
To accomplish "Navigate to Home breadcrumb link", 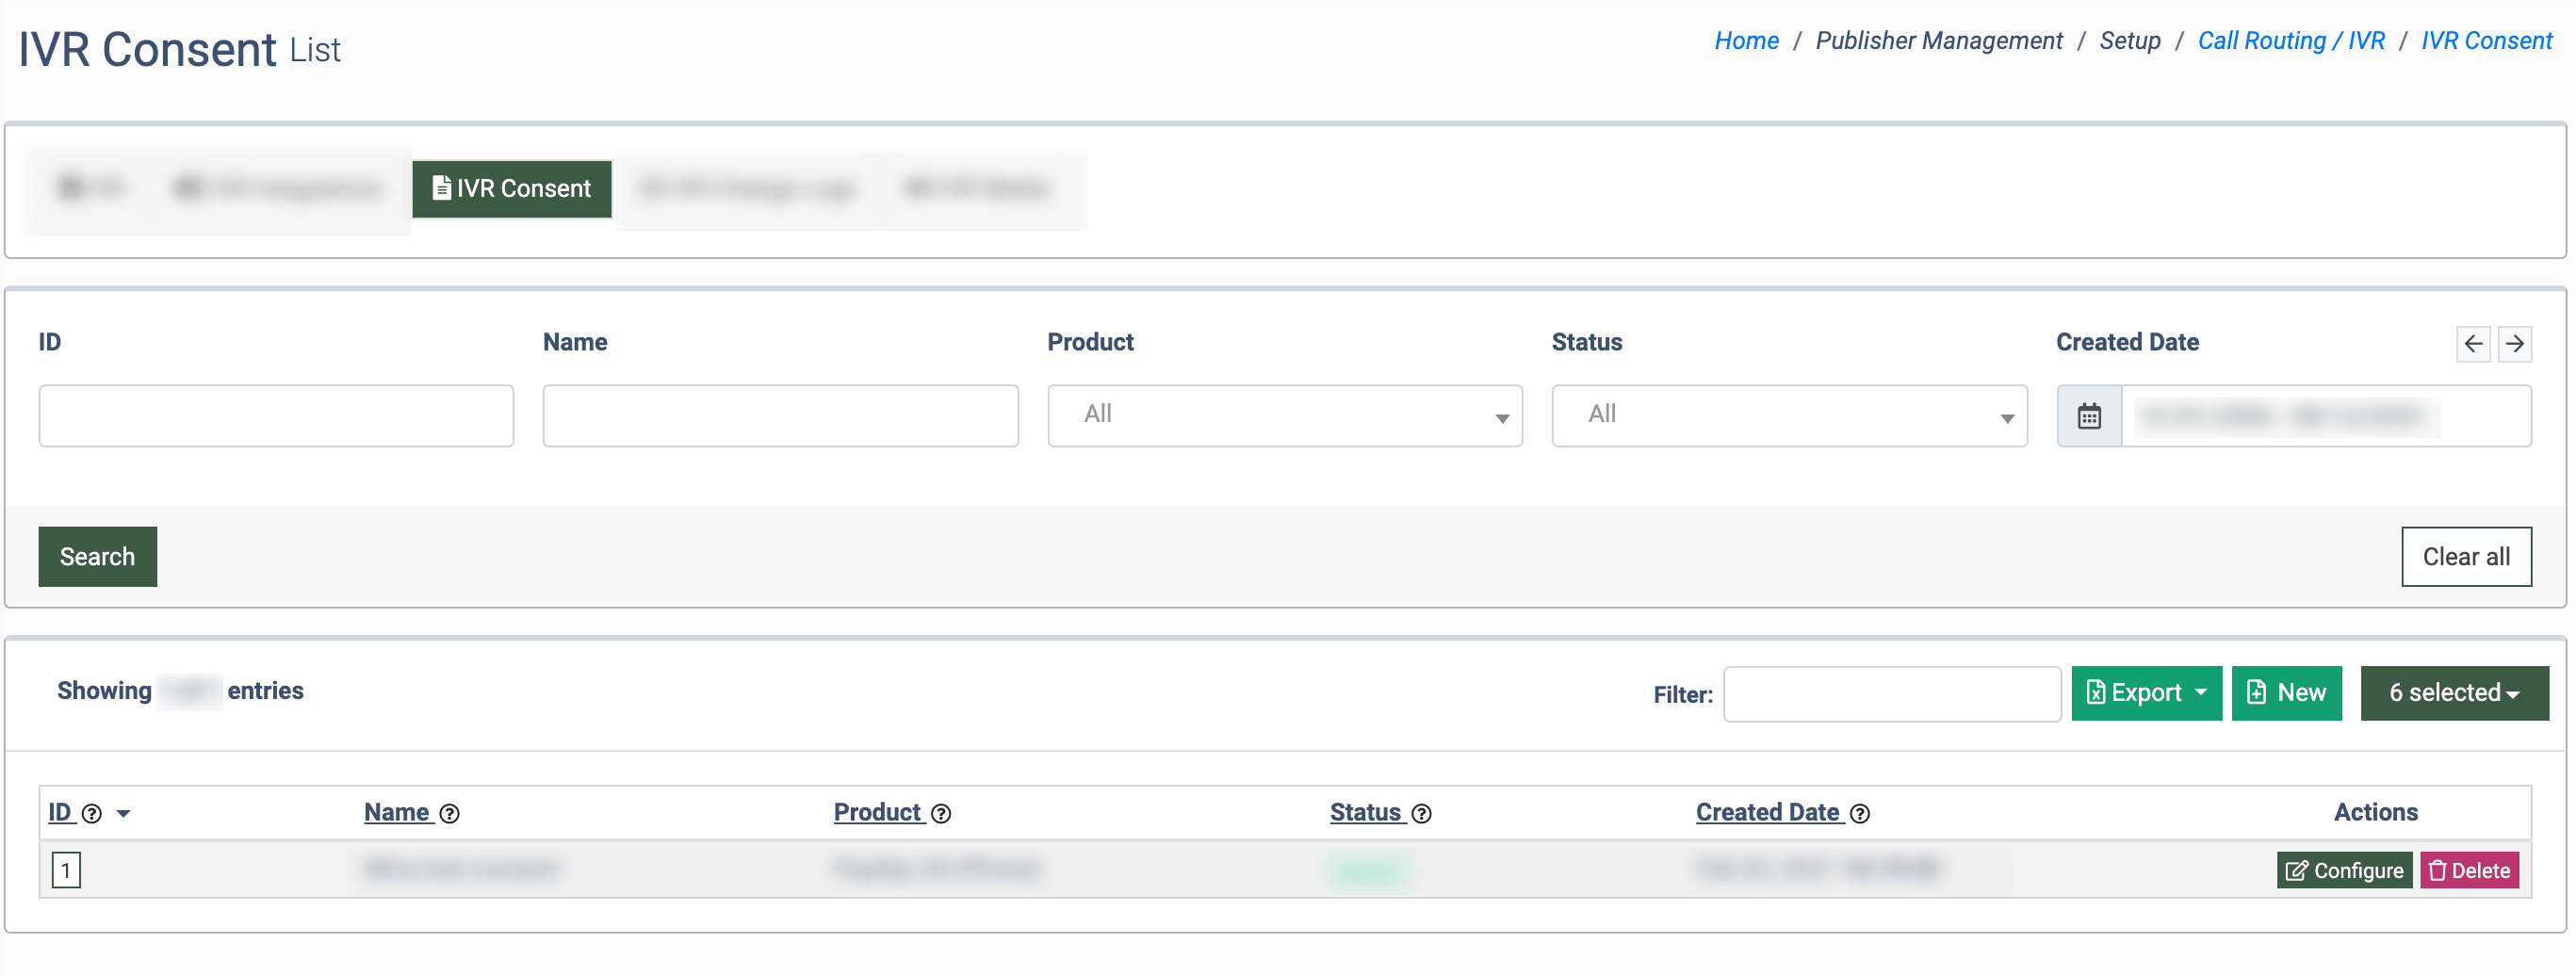I will [x=1746, y=41].
